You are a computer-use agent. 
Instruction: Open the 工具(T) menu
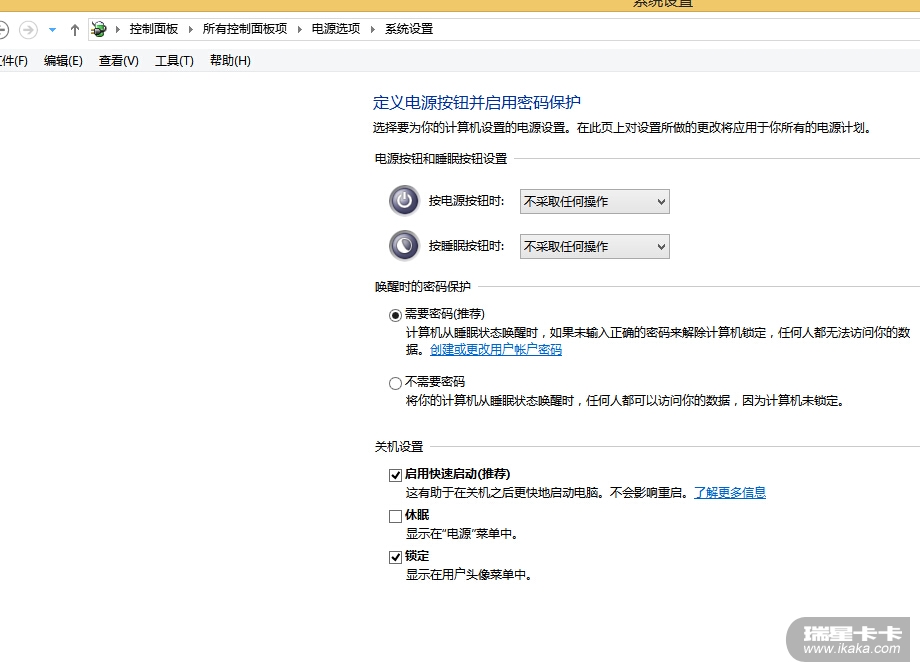coord(174,60)
